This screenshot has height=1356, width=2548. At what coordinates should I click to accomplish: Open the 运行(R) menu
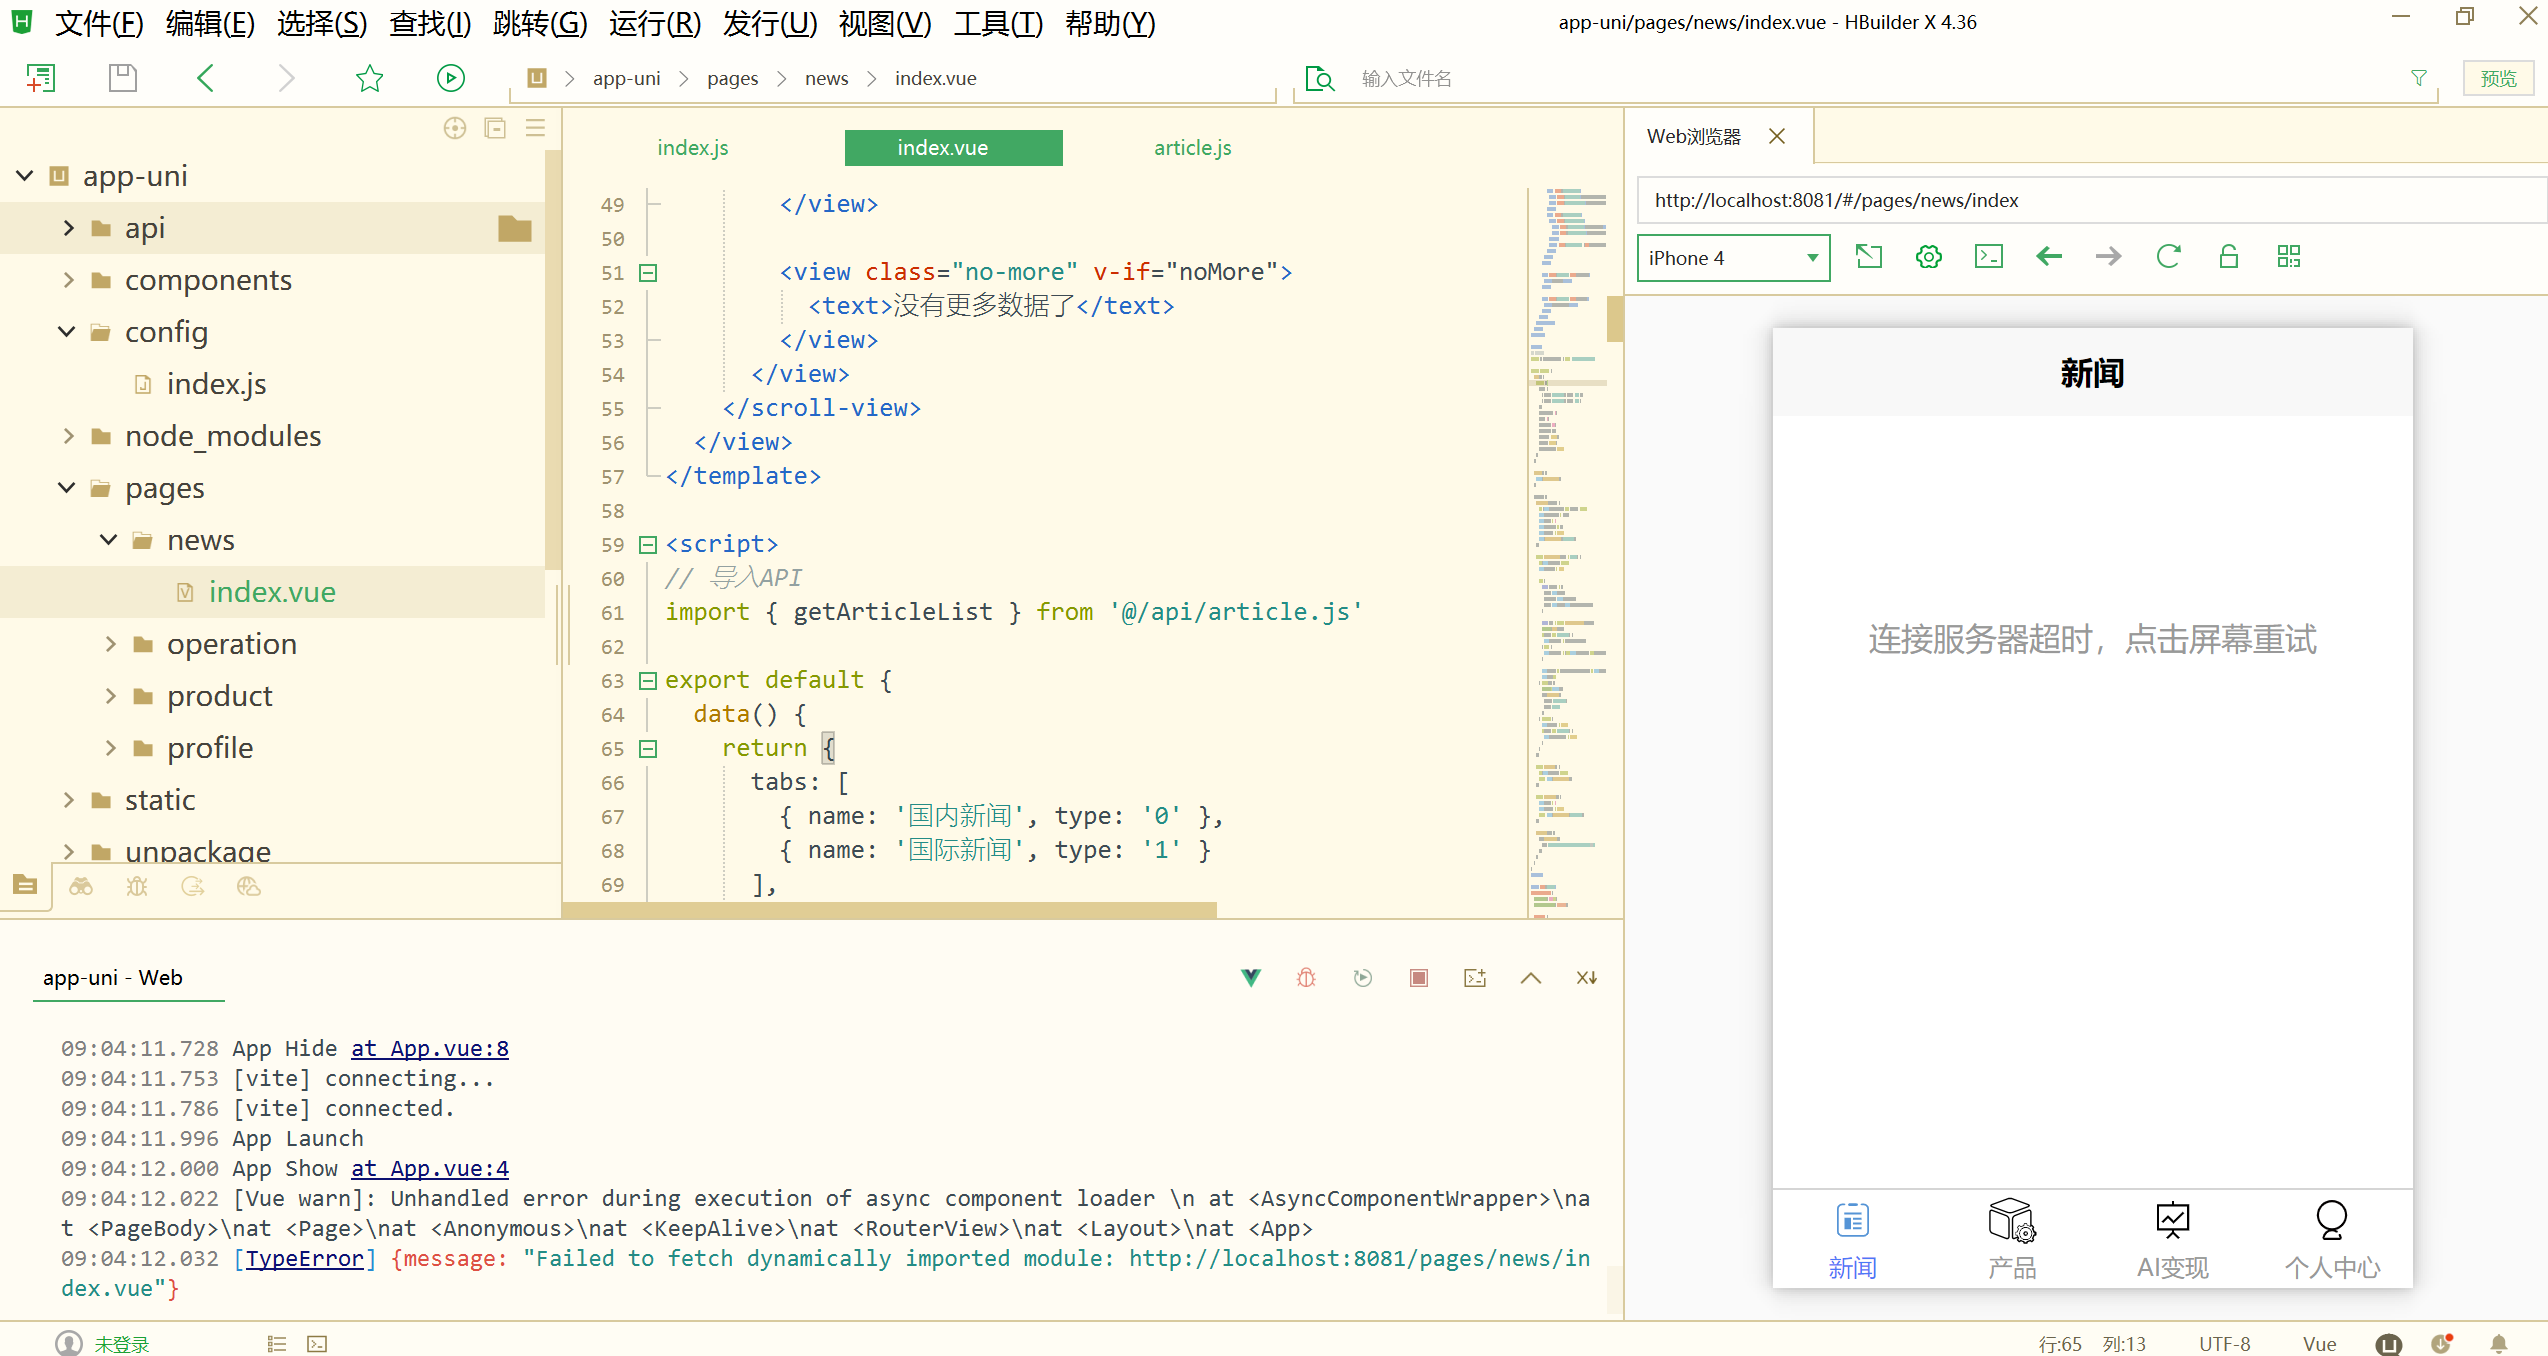click(x=654, y=23)
